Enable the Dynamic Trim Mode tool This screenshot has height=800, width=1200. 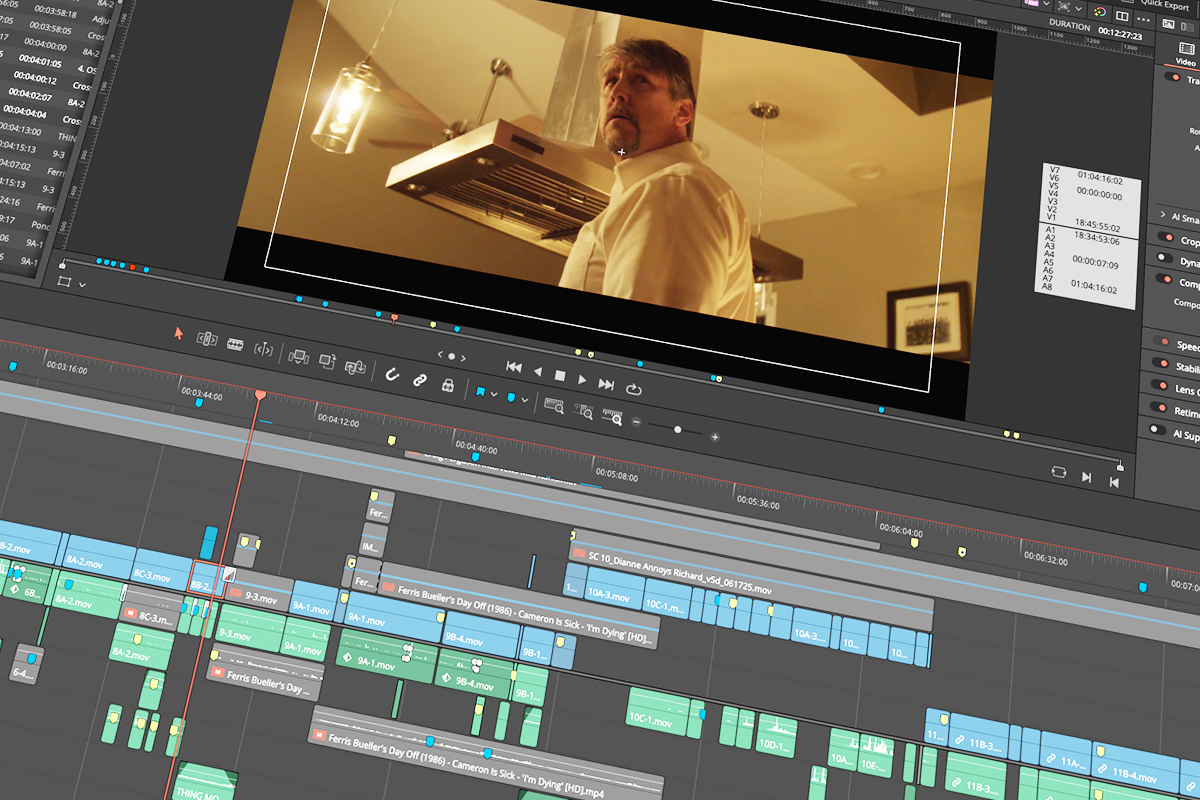coord(264,349)
